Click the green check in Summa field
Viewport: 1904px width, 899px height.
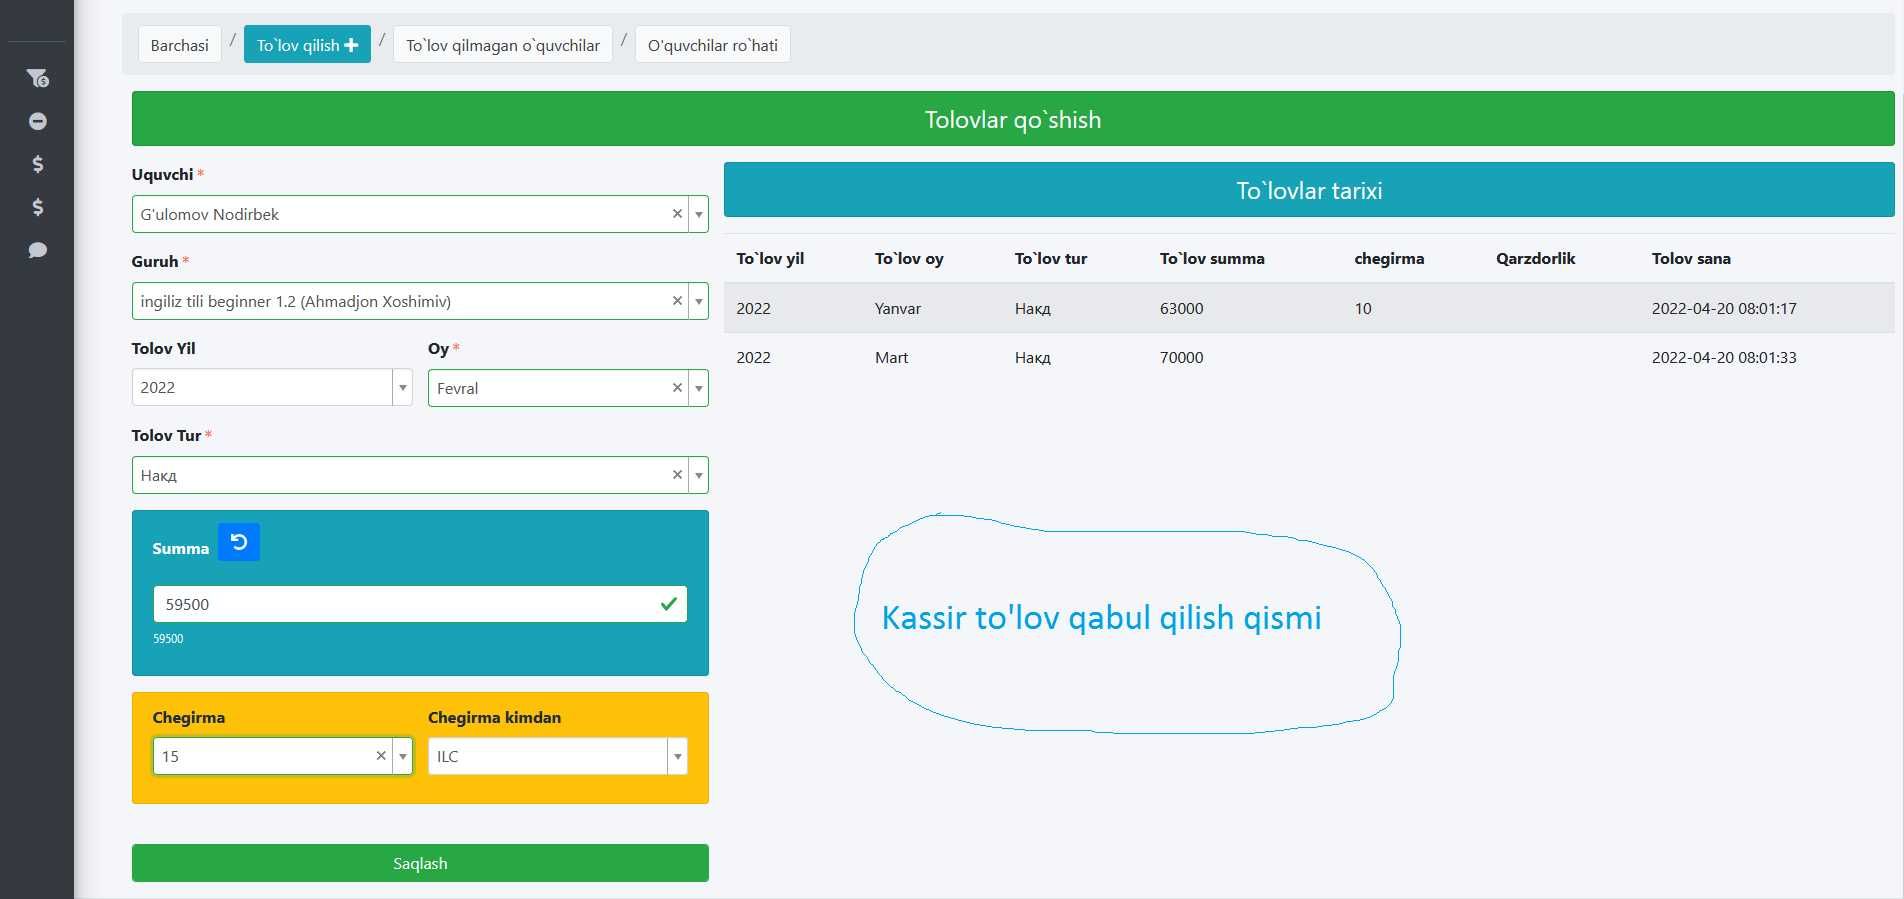(x=669, y=604)
